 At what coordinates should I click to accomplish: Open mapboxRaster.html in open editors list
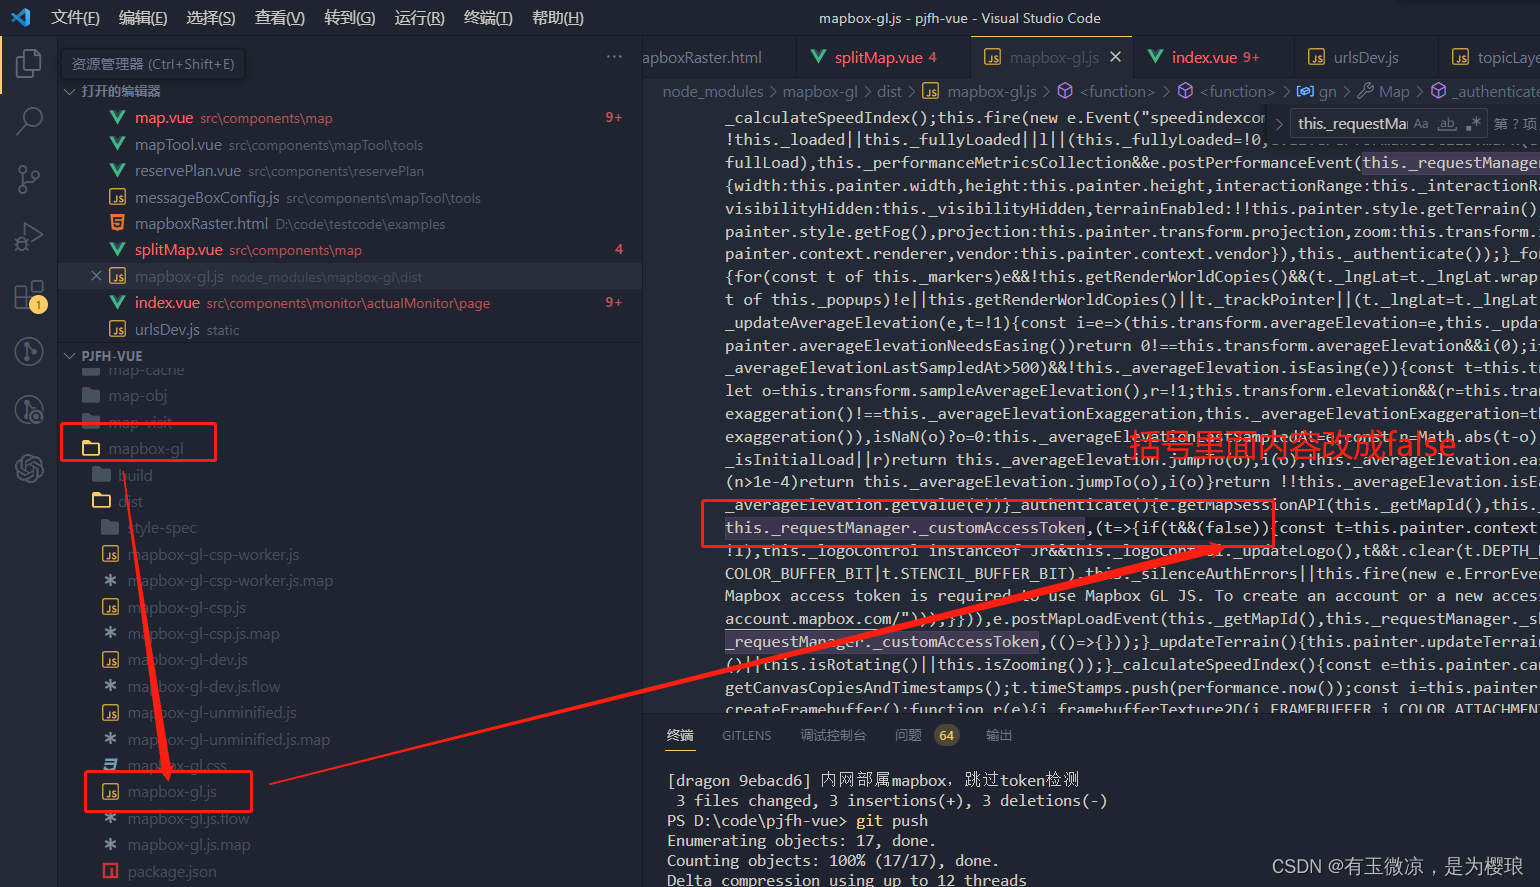350,224
